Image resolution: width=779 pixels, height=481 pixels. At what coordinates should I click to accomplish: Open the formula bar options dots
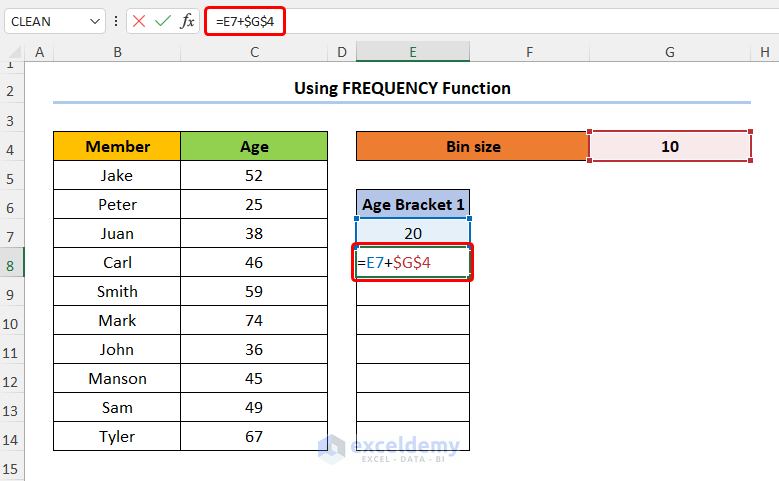[x=116, y=21]
